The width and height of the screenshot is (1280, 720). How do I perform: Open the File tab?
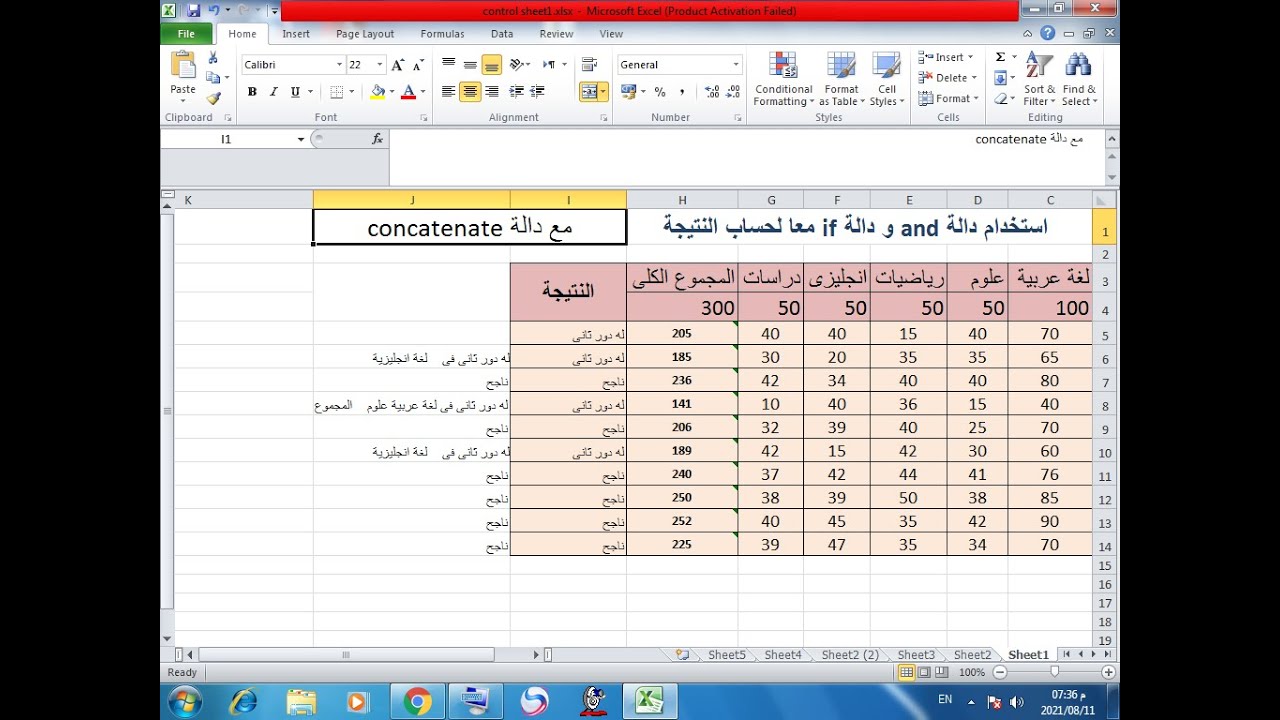[x=186, y=33]
